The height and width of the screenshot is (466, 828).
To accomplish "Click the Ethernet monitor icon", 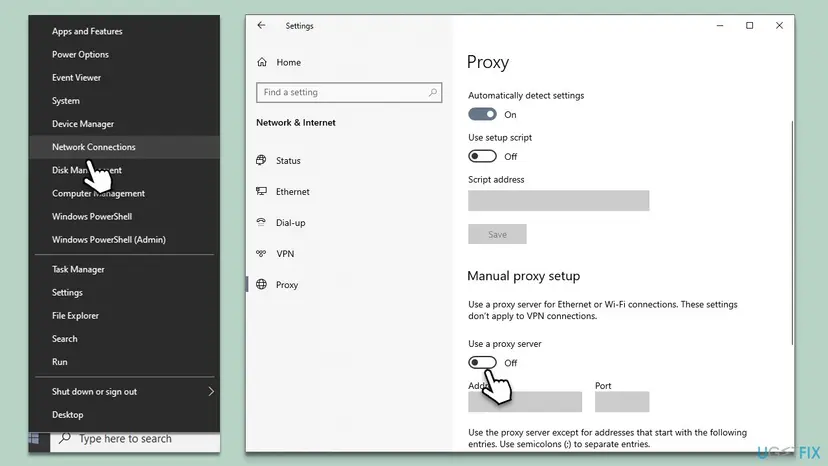I will coord(261,191).
